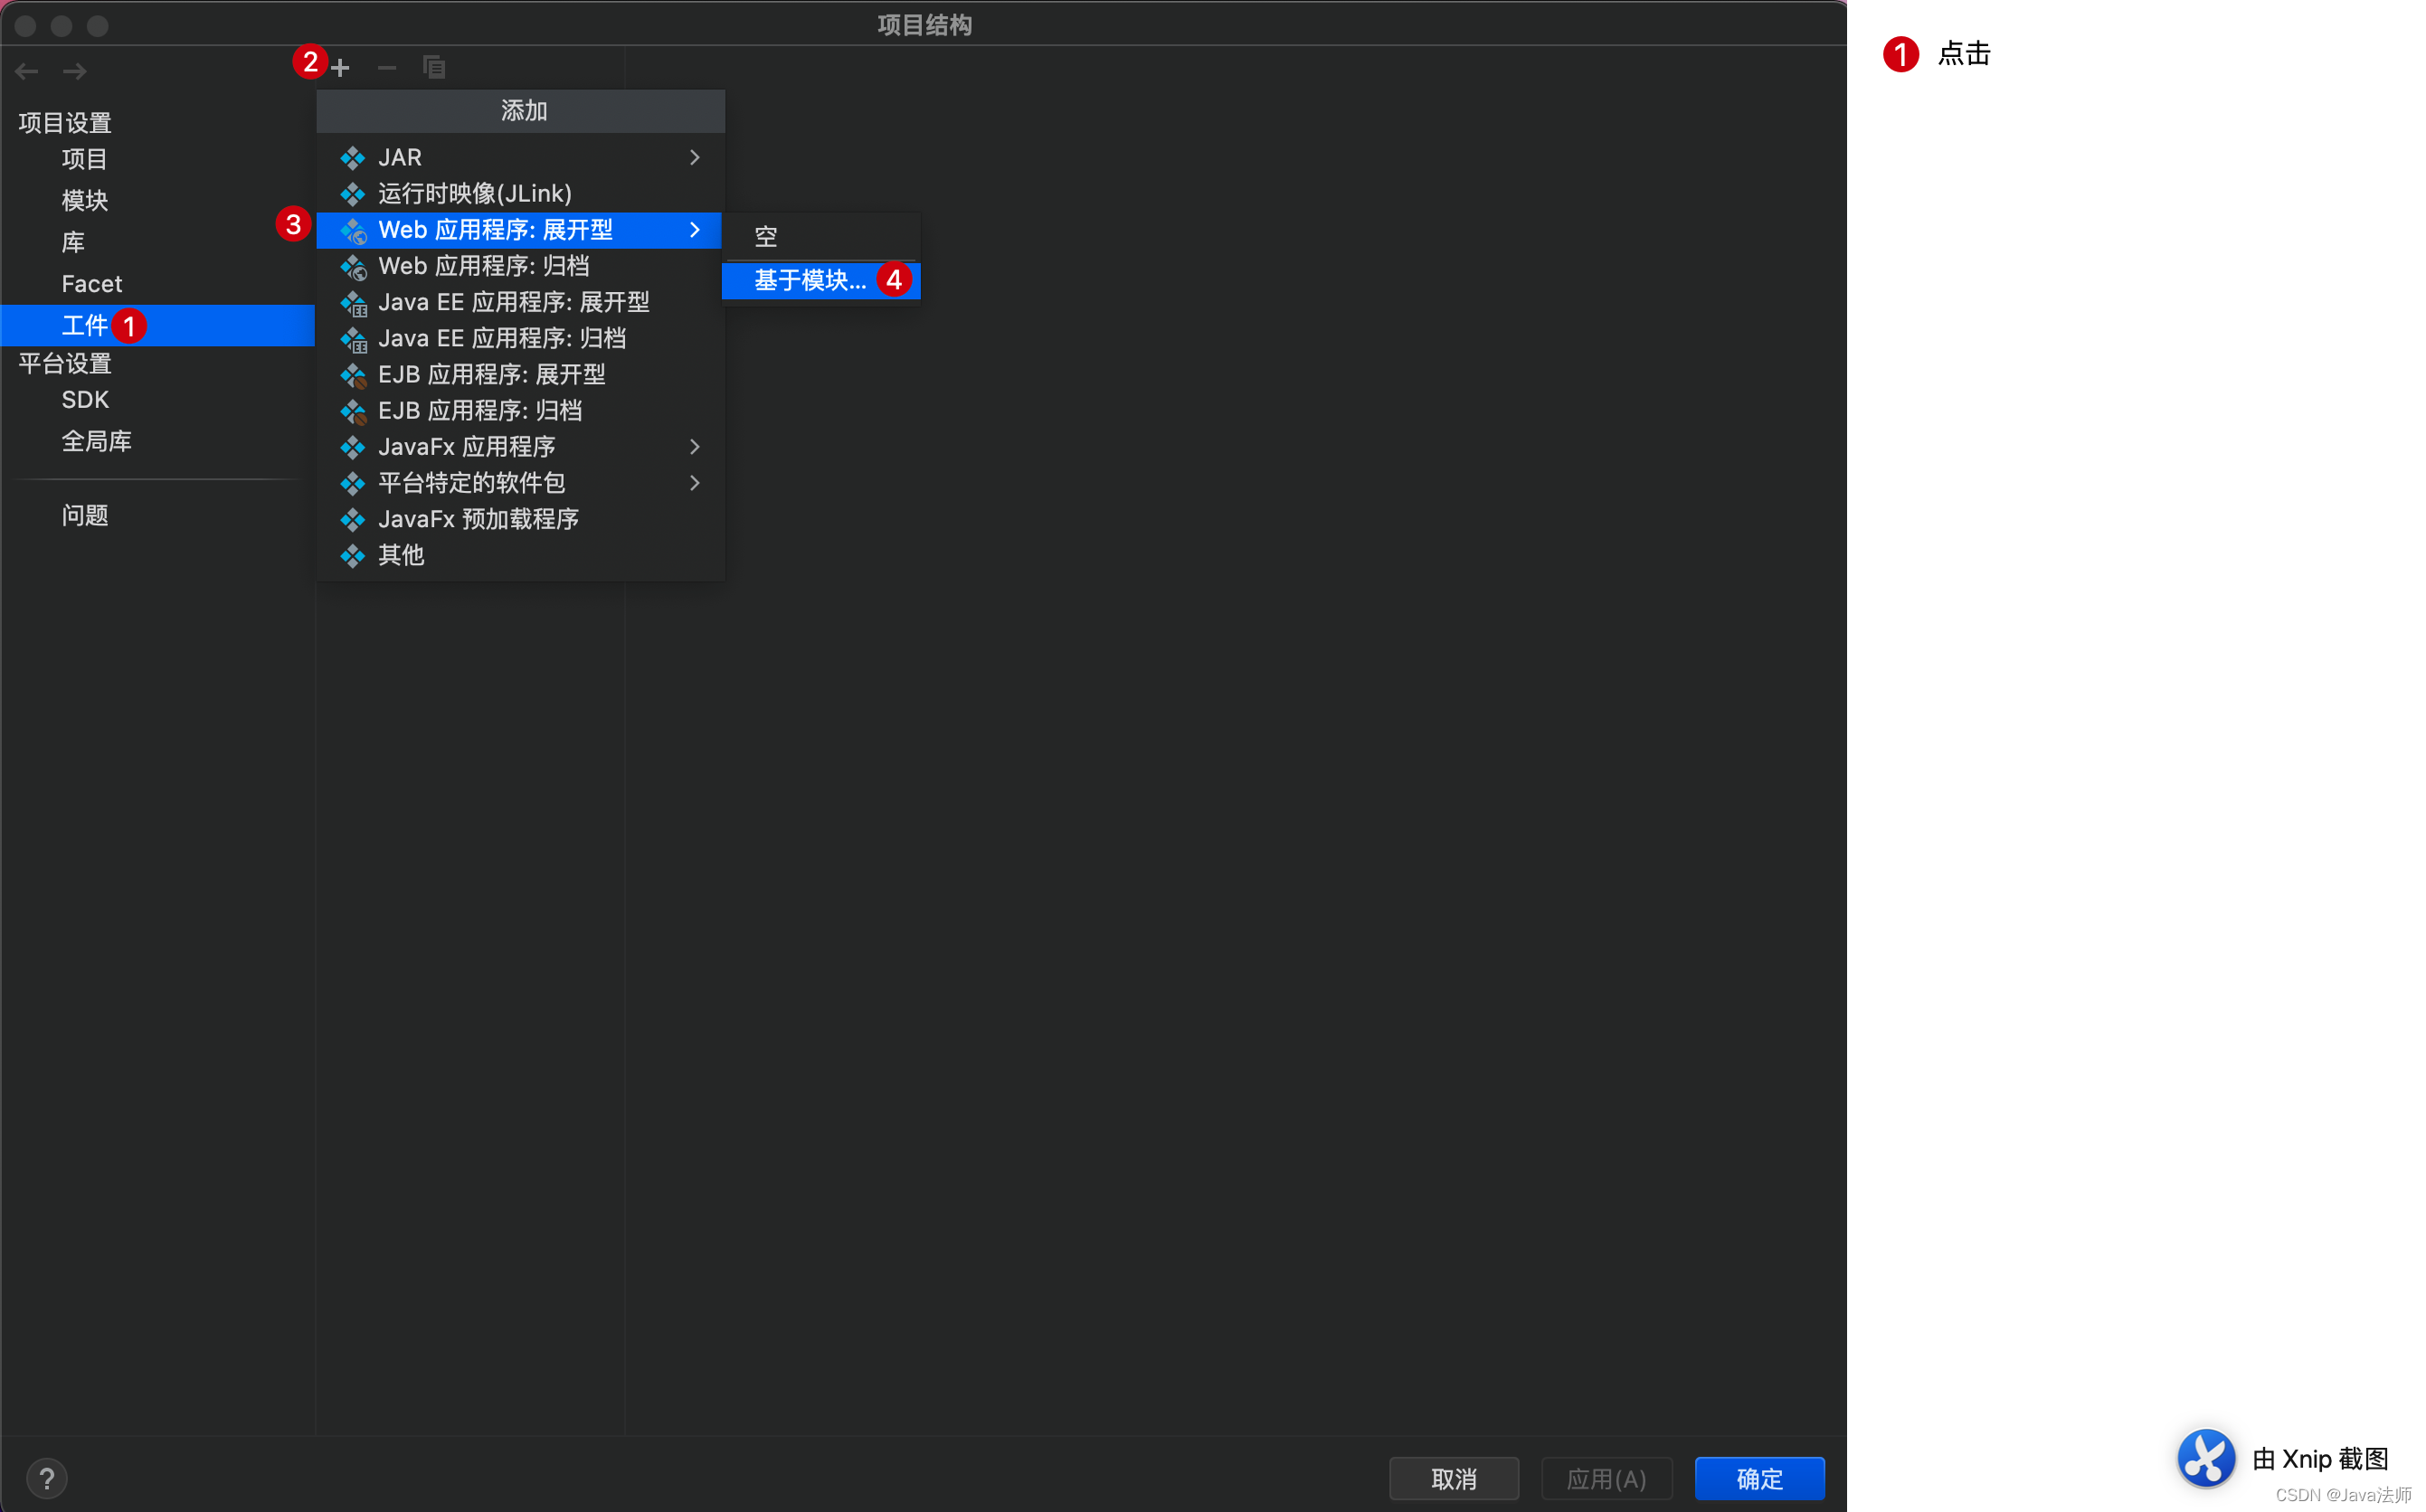This screenshot has width=2426, height=1512.
Task: Choose 运行时映像(JLink) from add menu
Action: tap(475, 194)
